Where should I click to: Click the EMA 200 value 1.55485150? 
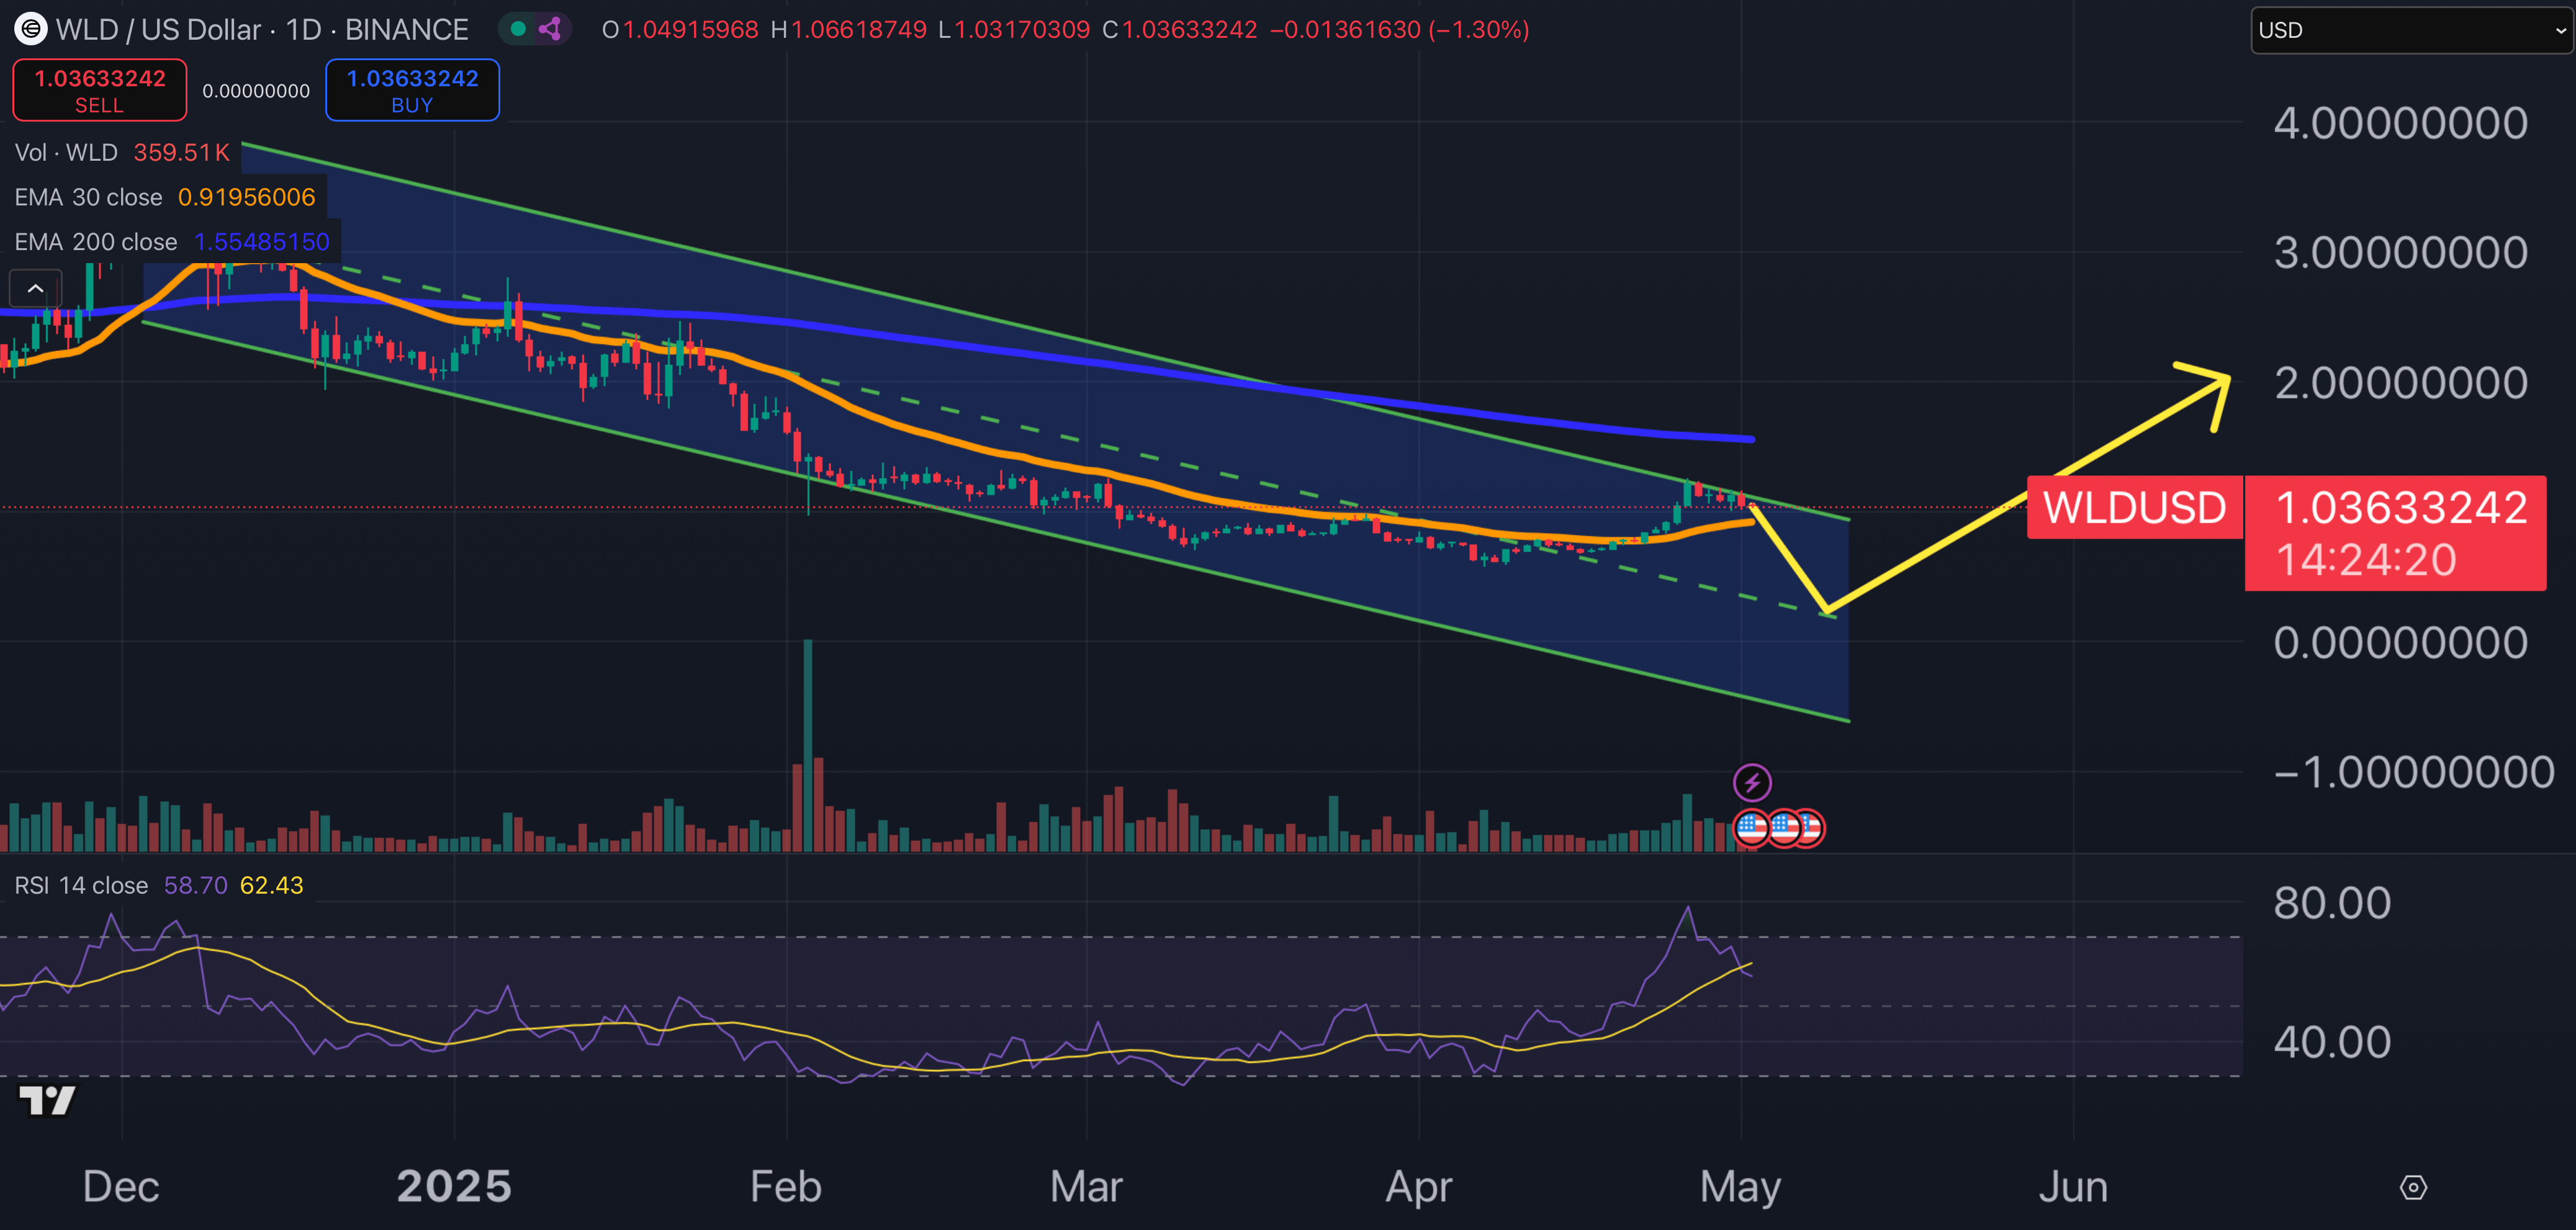[x=261, y=242]
